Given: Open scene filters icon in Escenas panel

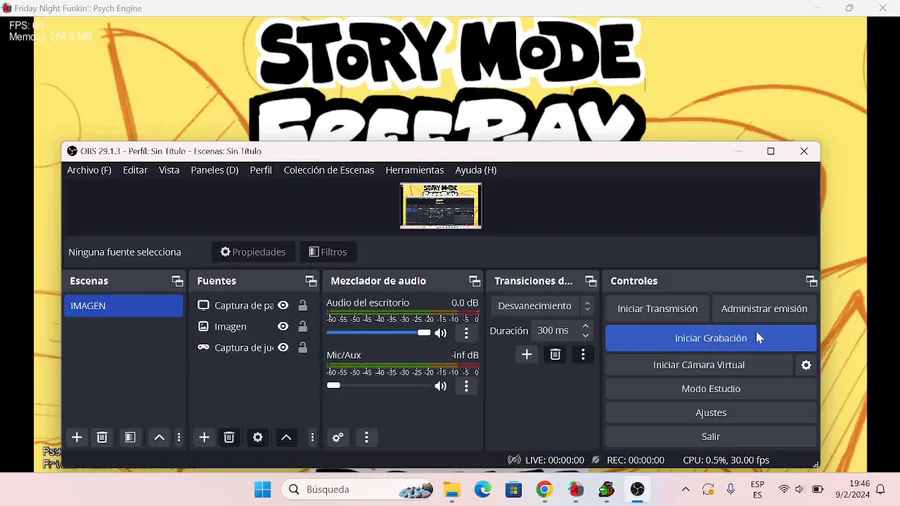Looking at the screenshot, I should [x=130, y=437].
